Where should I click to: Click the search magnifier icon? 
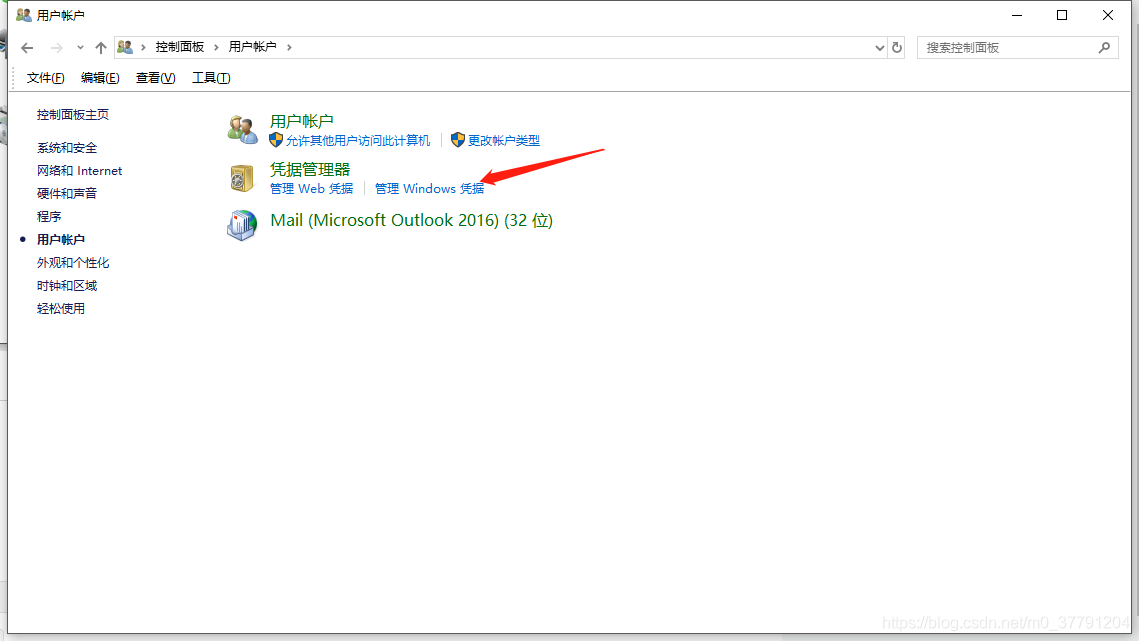point(1104,47)
